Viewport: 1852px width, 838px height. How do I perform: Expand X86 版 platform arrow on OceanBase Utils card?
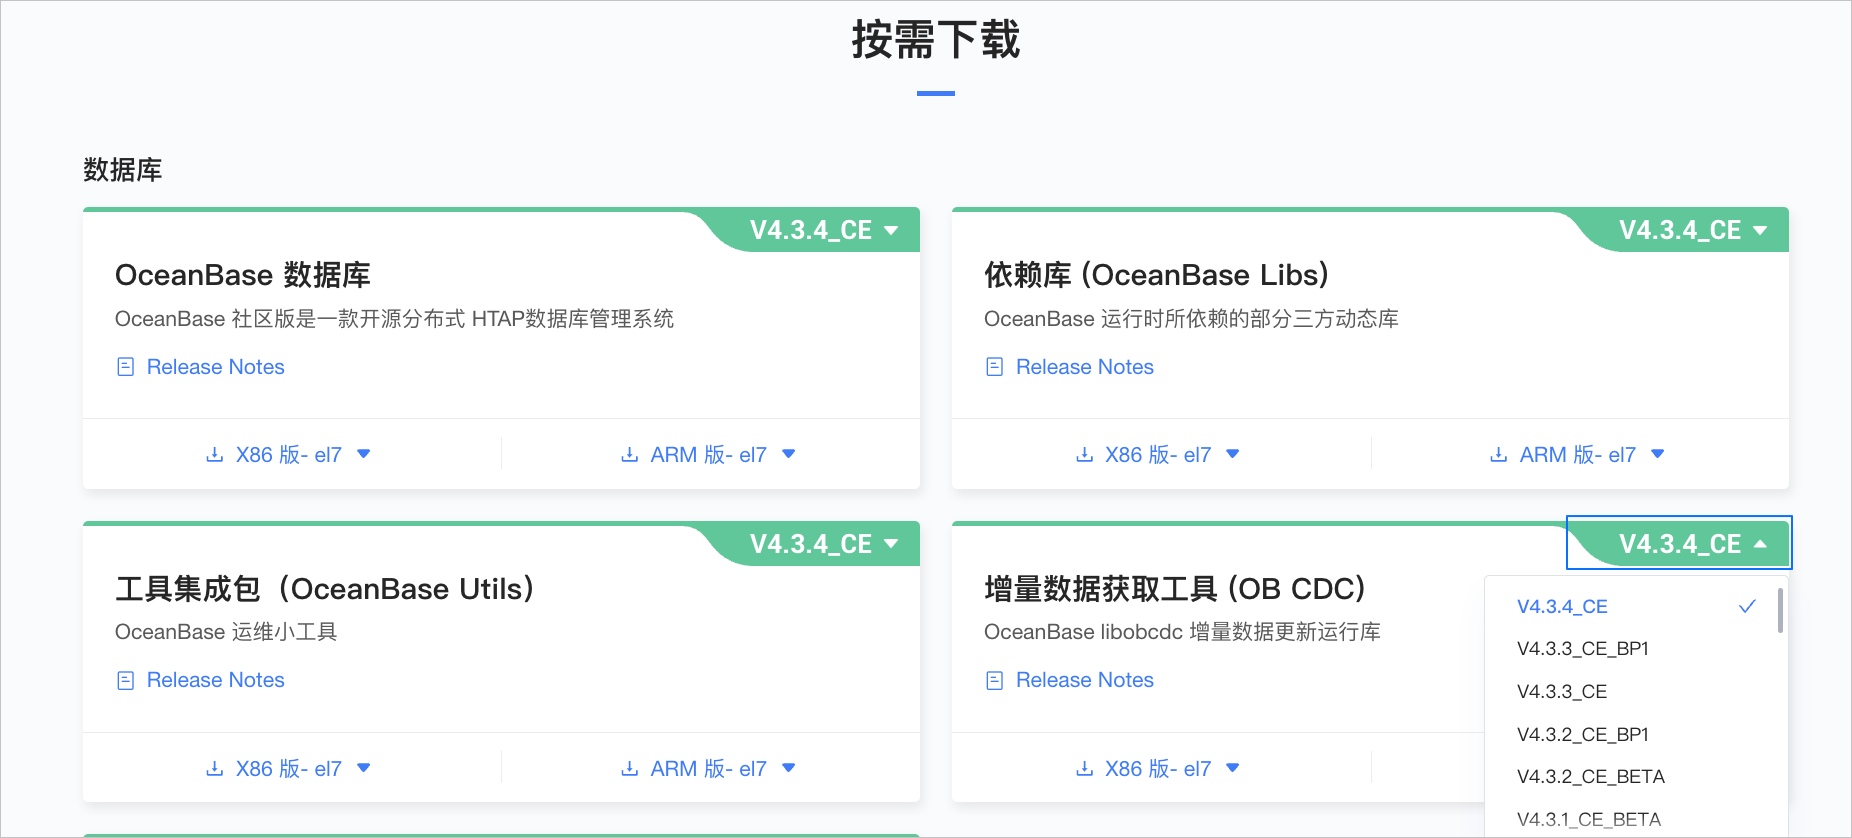pos(364,768)
